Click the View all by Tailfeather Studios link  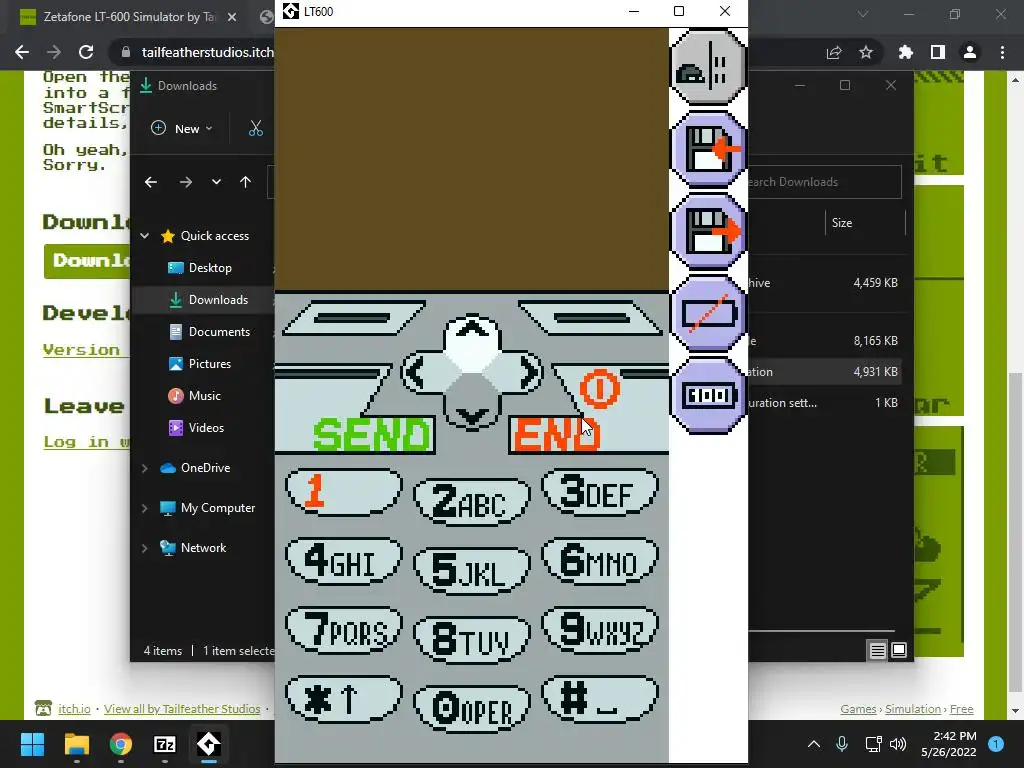pyautogui.click(x=182, y=709)
